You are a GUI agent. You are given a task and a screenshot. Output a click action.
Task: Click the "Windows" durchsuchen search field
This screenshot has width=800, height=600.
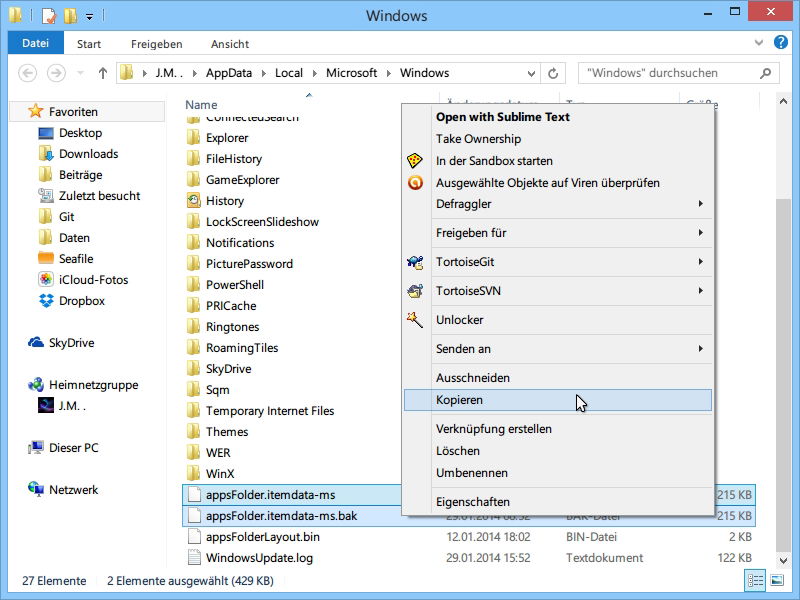(x=679, y=73)
